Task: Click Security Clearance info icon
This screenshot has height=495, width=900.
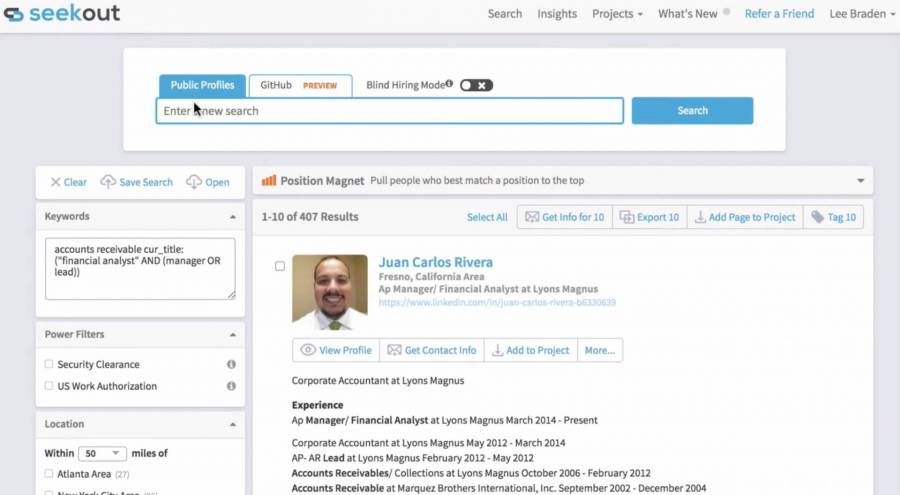Action: click(x=231, y=365)
